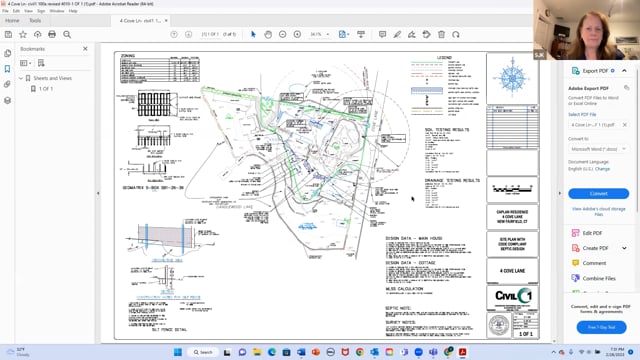Zoom in with the plus icon
Image resolution: width=640 pixels, height=360 pixels.
coord(297,35)
